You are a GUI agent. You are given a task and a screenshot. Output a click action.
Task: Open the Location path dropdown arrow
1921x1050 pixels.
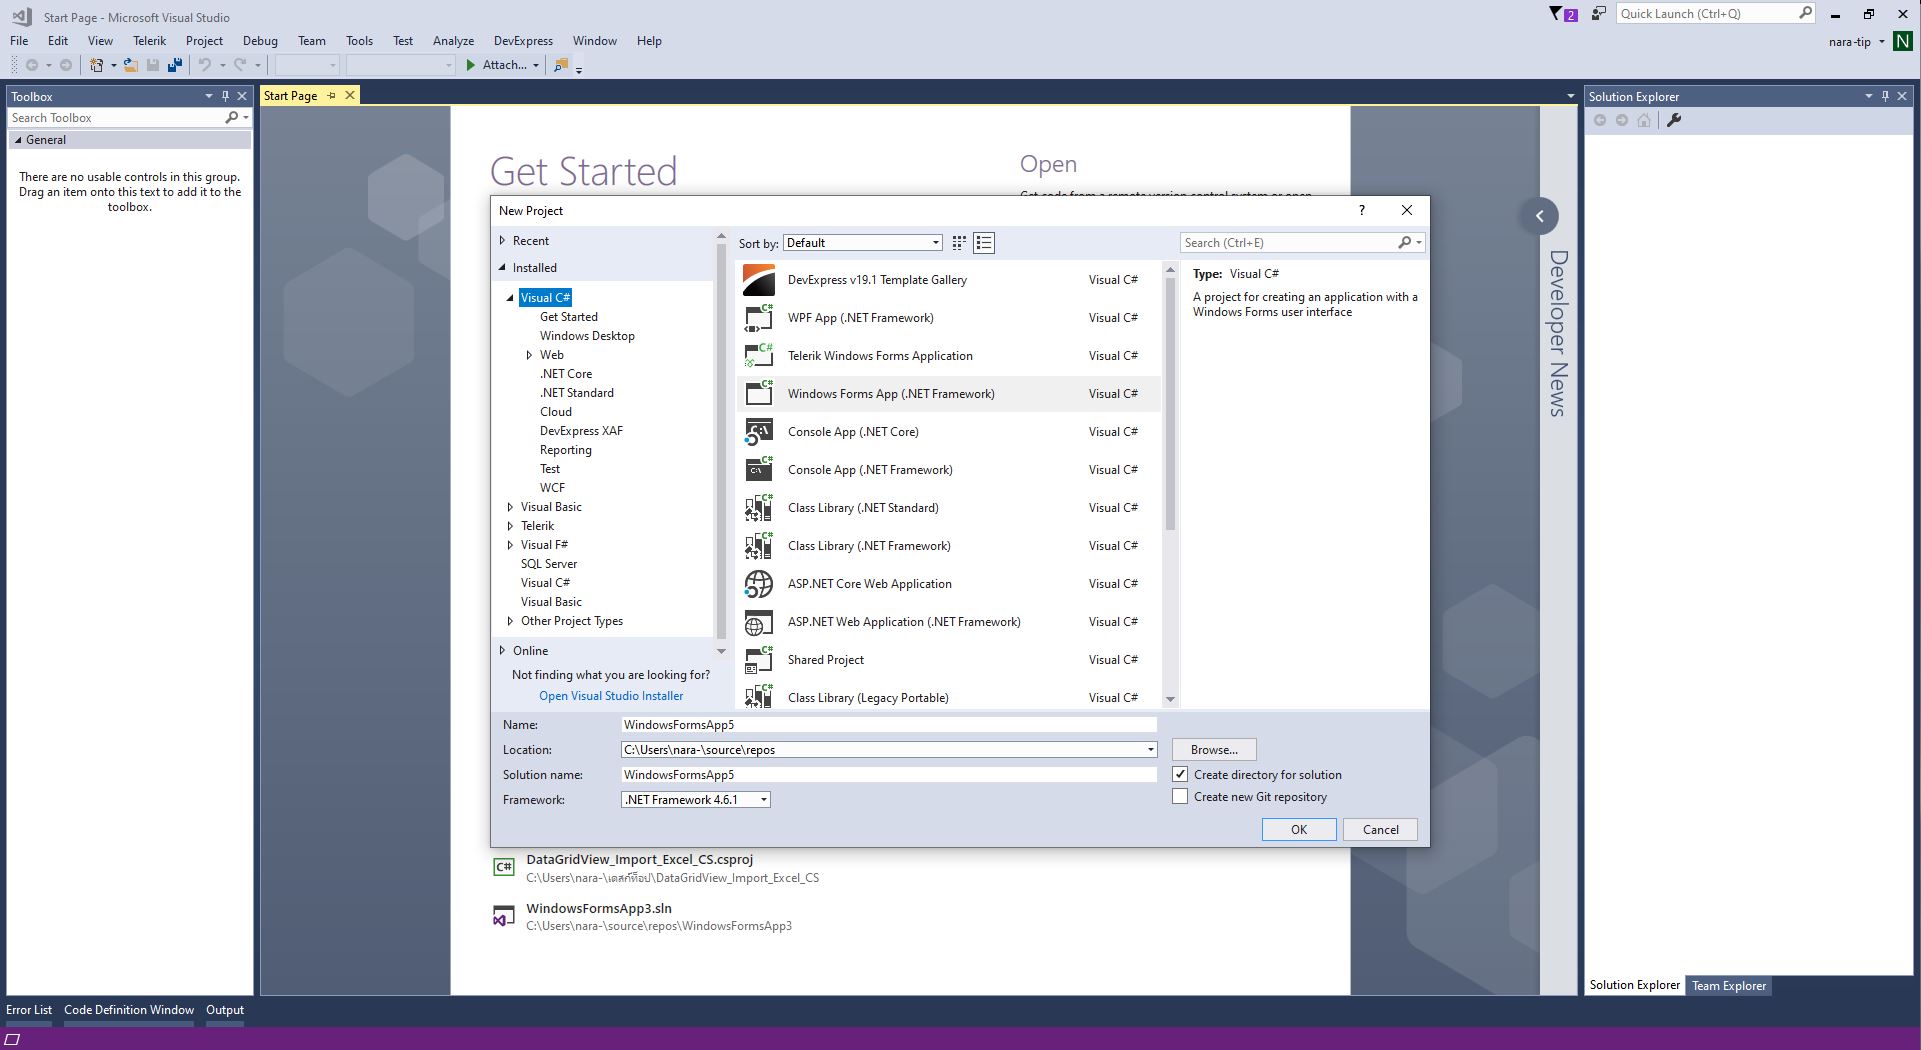tap(1150, 750)
